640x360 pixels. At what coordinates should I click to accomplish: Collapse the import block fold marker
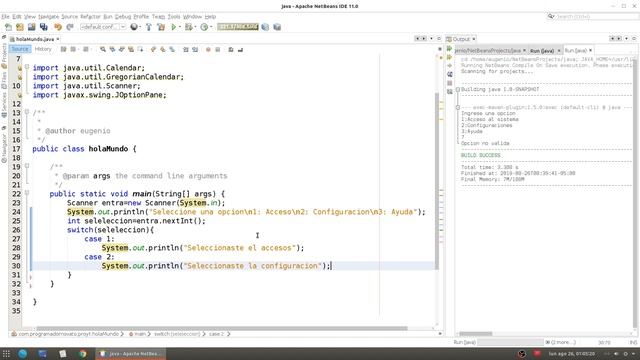pyautogui.click(x=27, y=67)
